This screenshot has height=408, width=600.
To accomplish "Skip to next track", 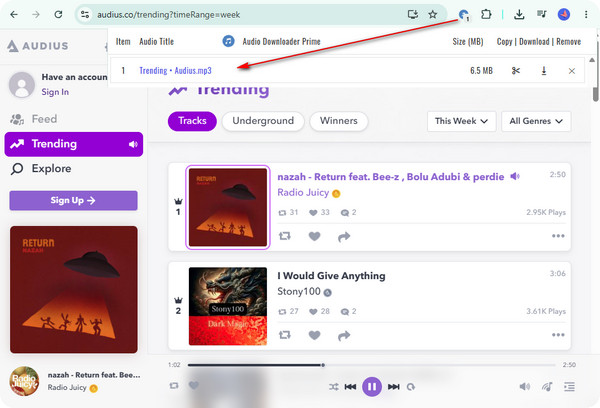I will [394, 387].
